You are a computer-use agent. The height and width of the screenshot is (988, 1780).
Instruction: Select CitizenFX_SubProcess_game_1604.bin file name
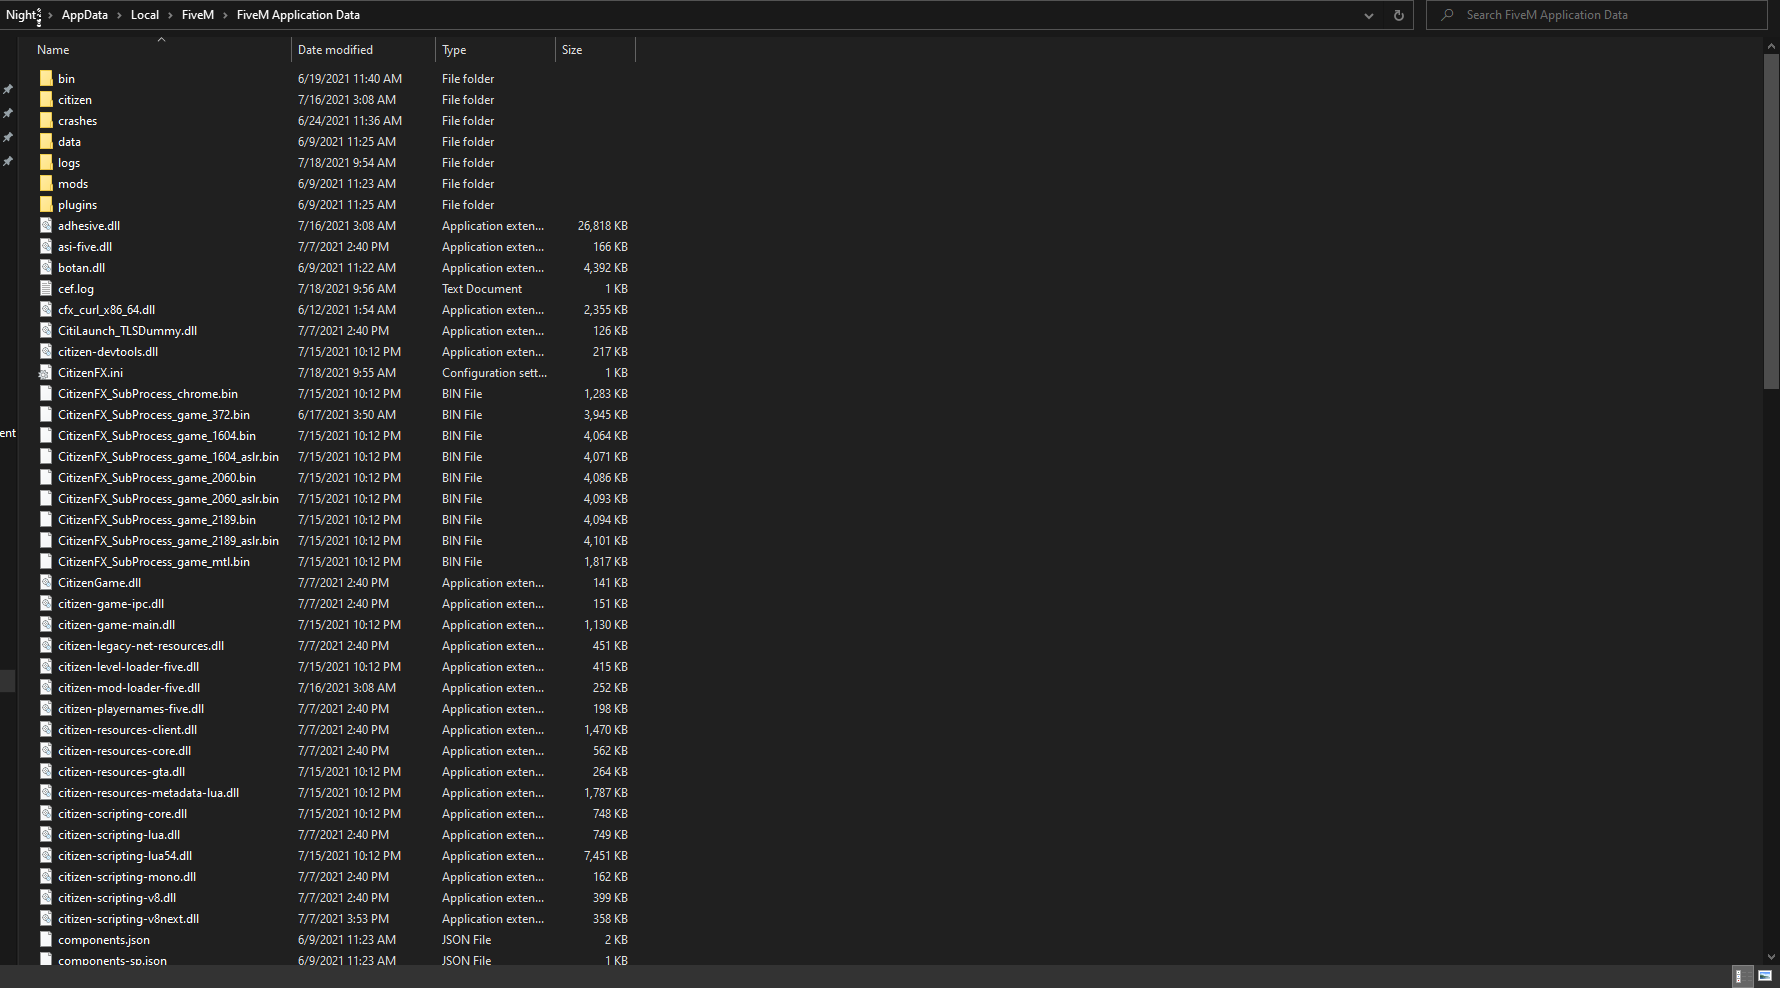157,436
